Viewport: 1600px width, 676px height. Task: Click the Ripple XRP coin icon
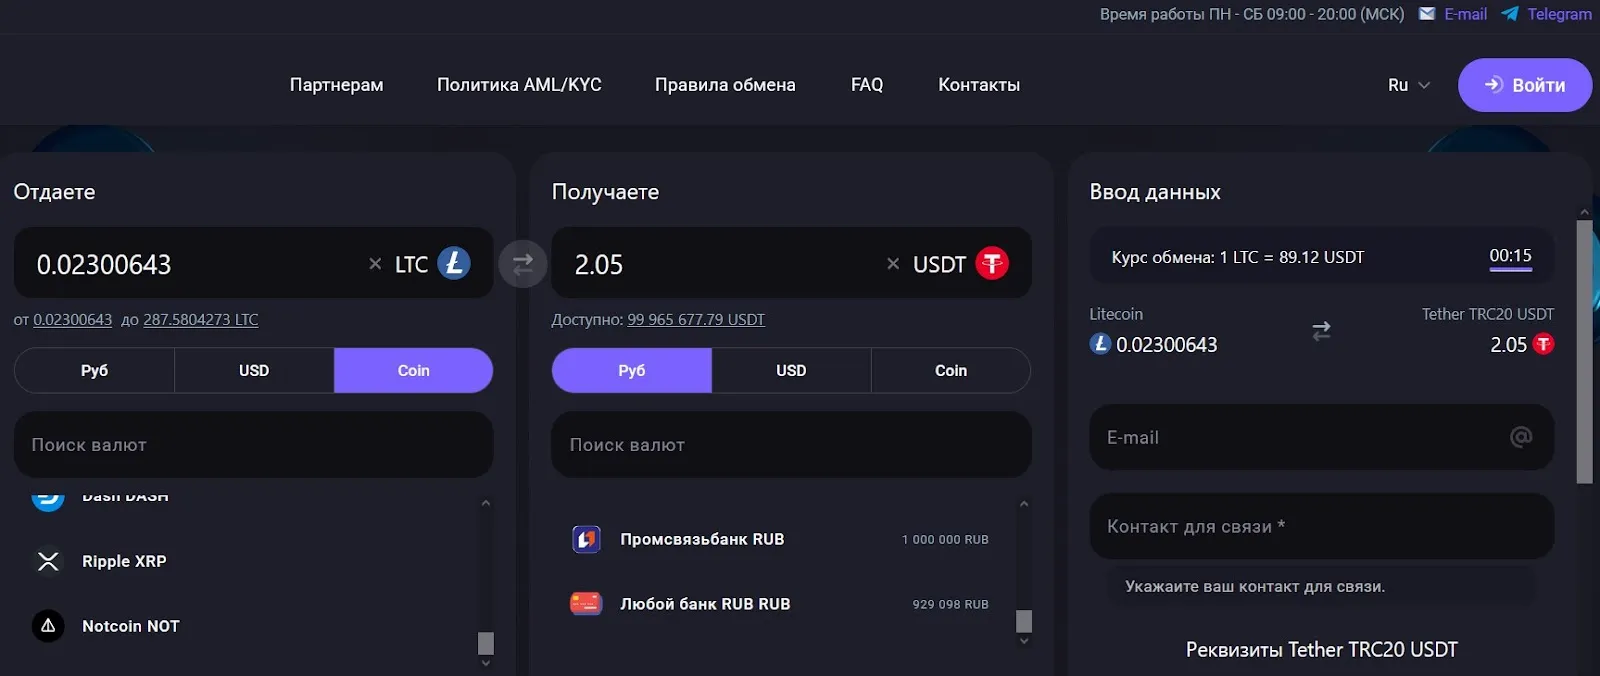tap(48, 561)
